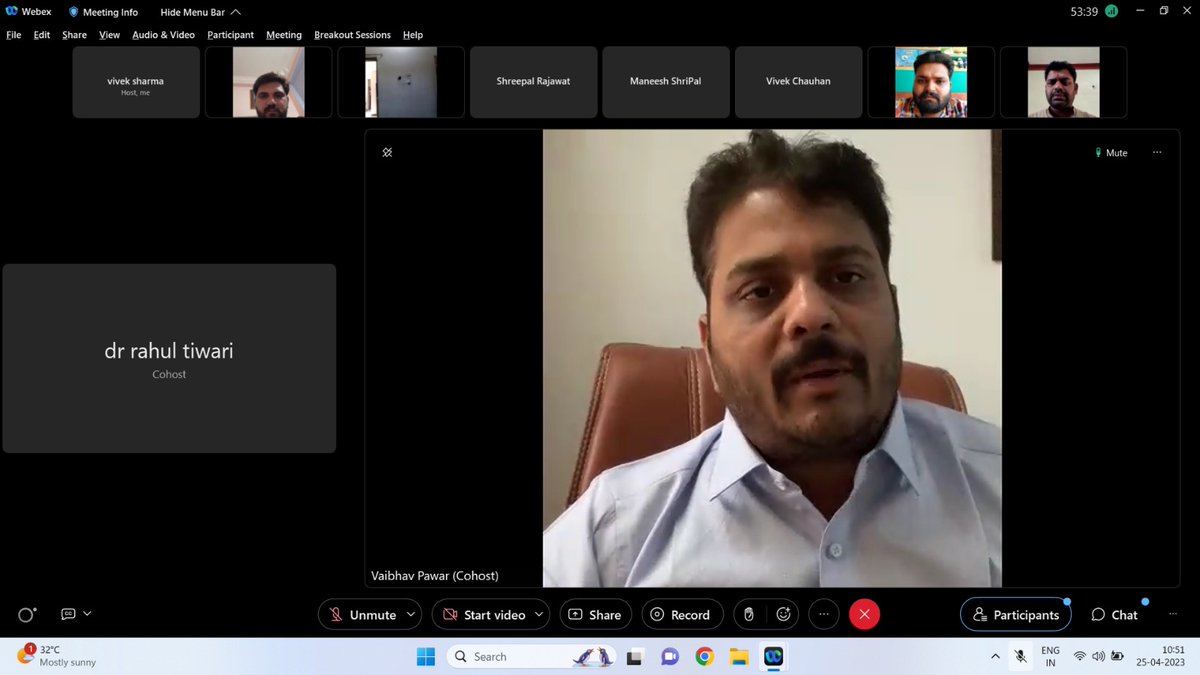Raise hand using the hand icon
The width and height of the screenshot is (1200, 675).
pyautogui.click(x=749, y=615)
